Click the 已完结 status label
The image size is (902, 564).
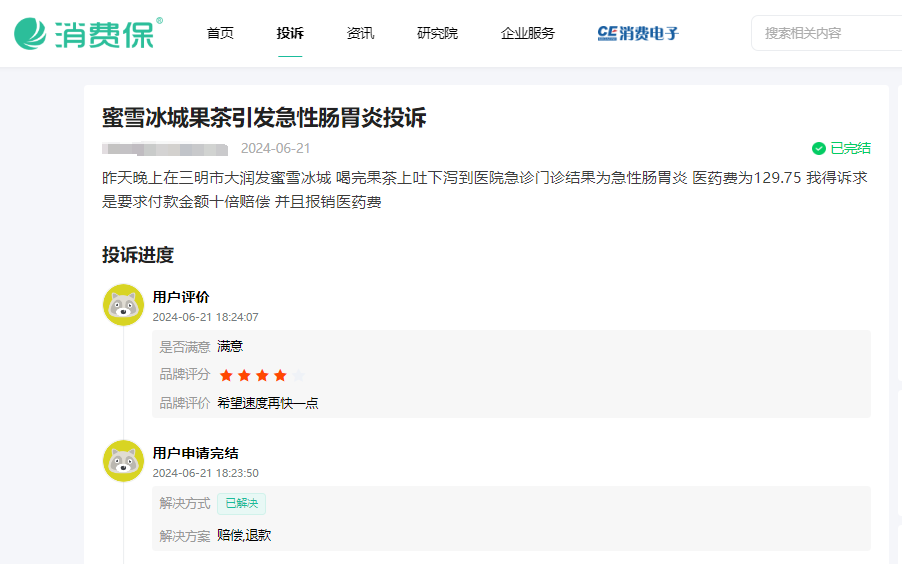pos(850,148)
